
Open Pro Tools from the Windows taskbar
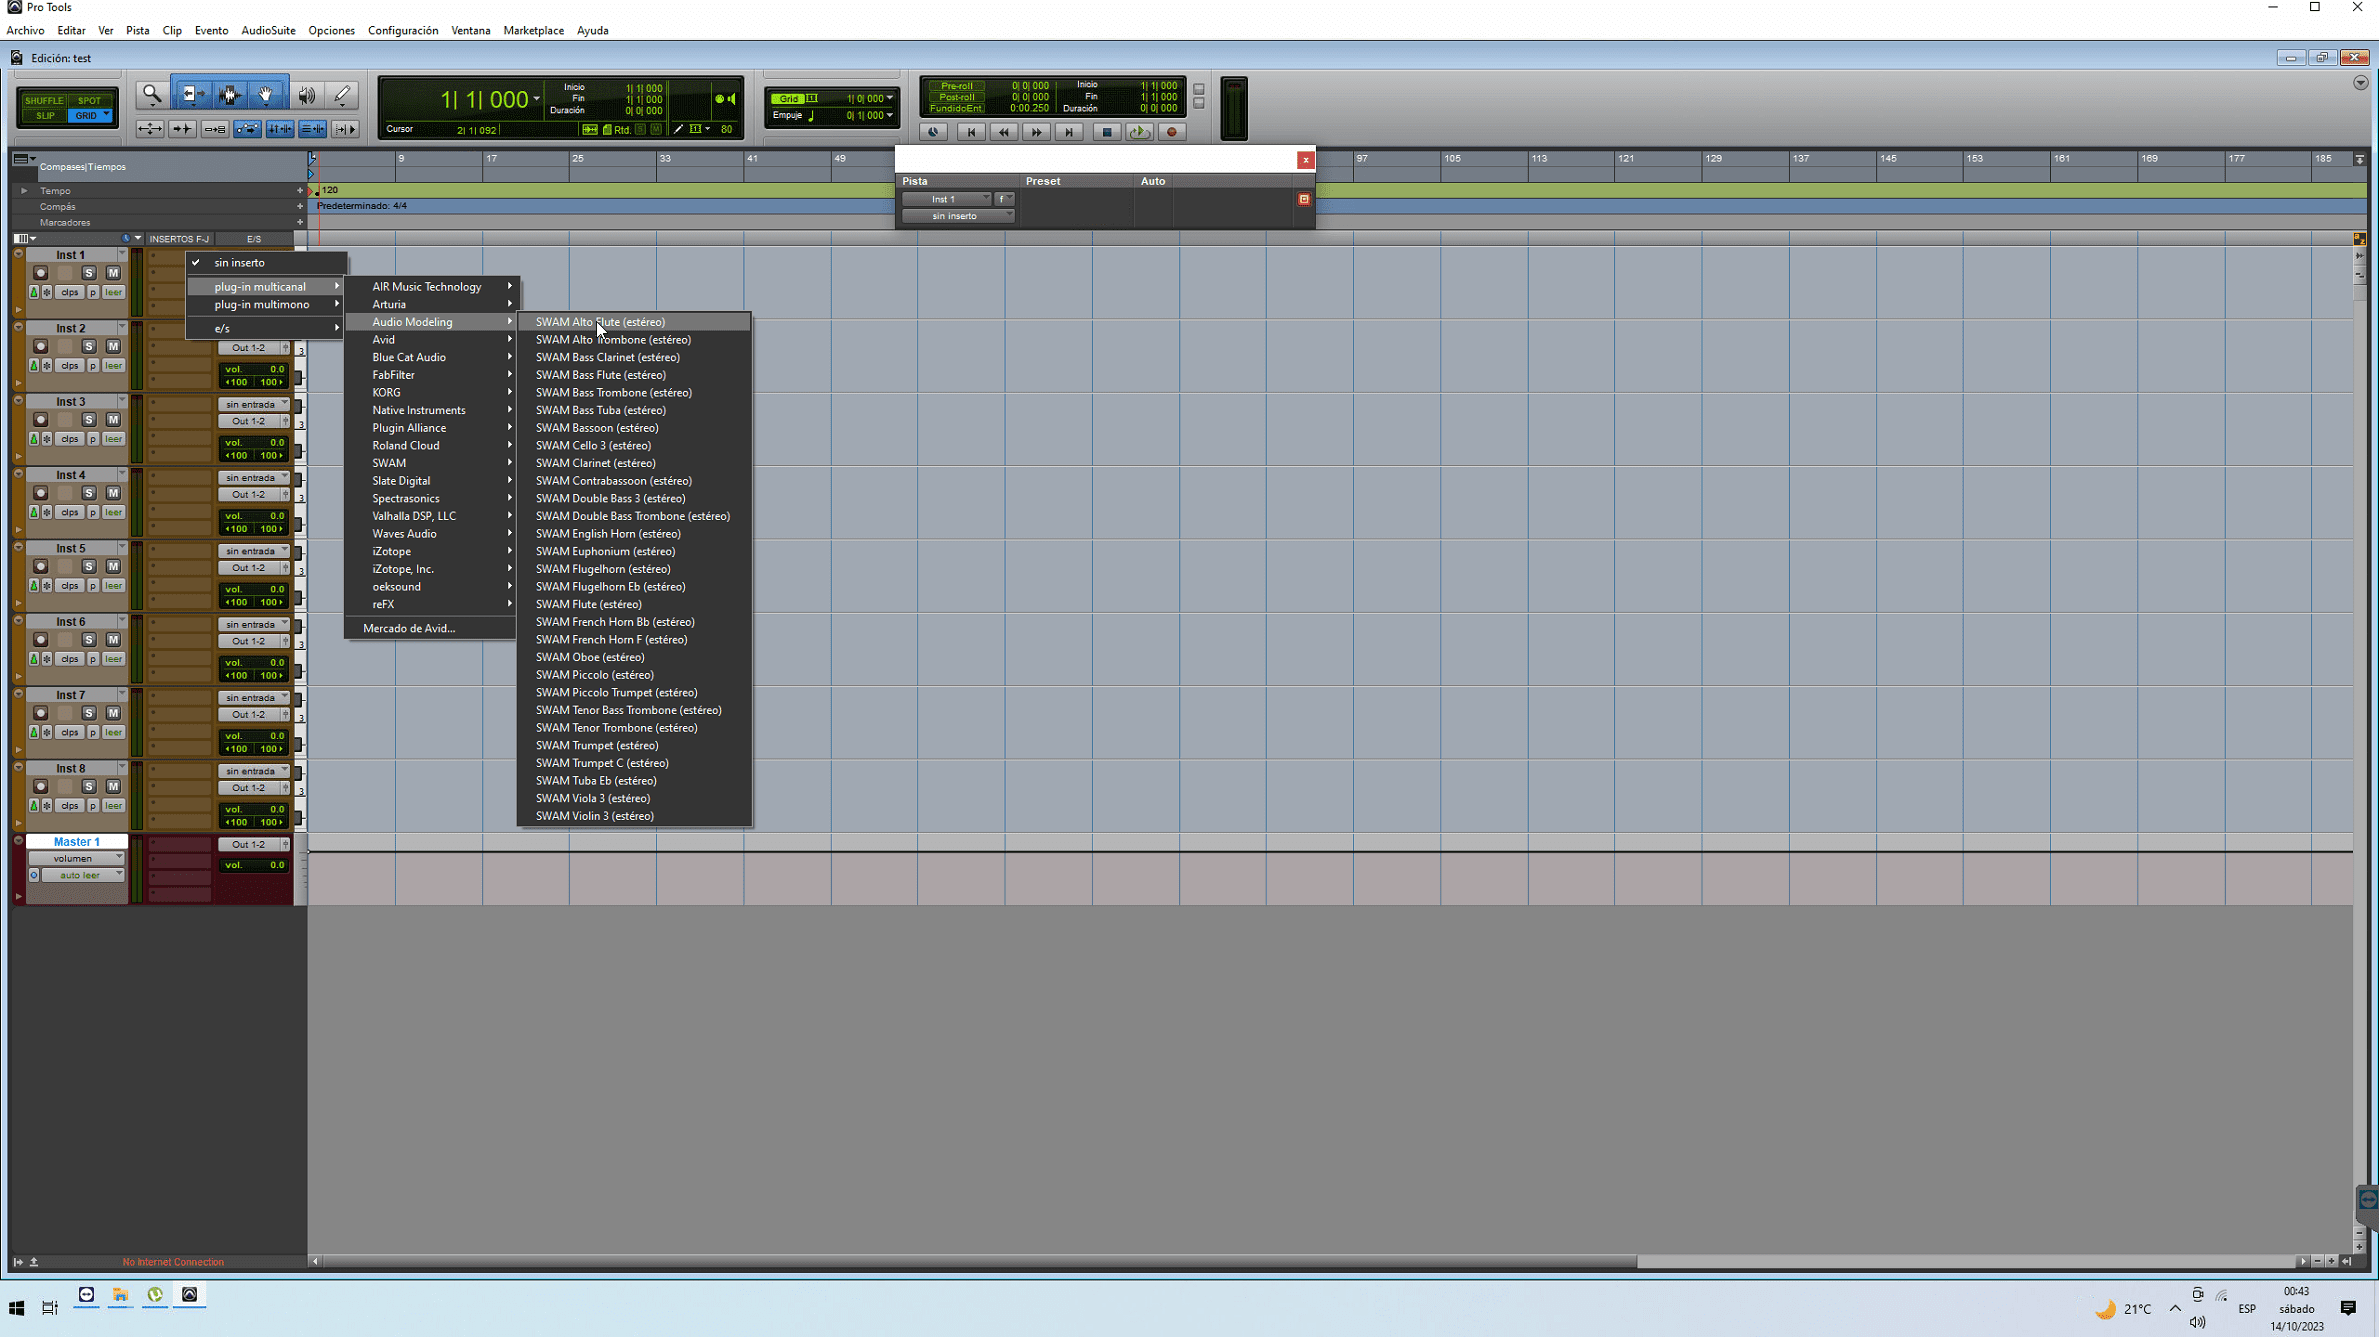(189, 1295)
